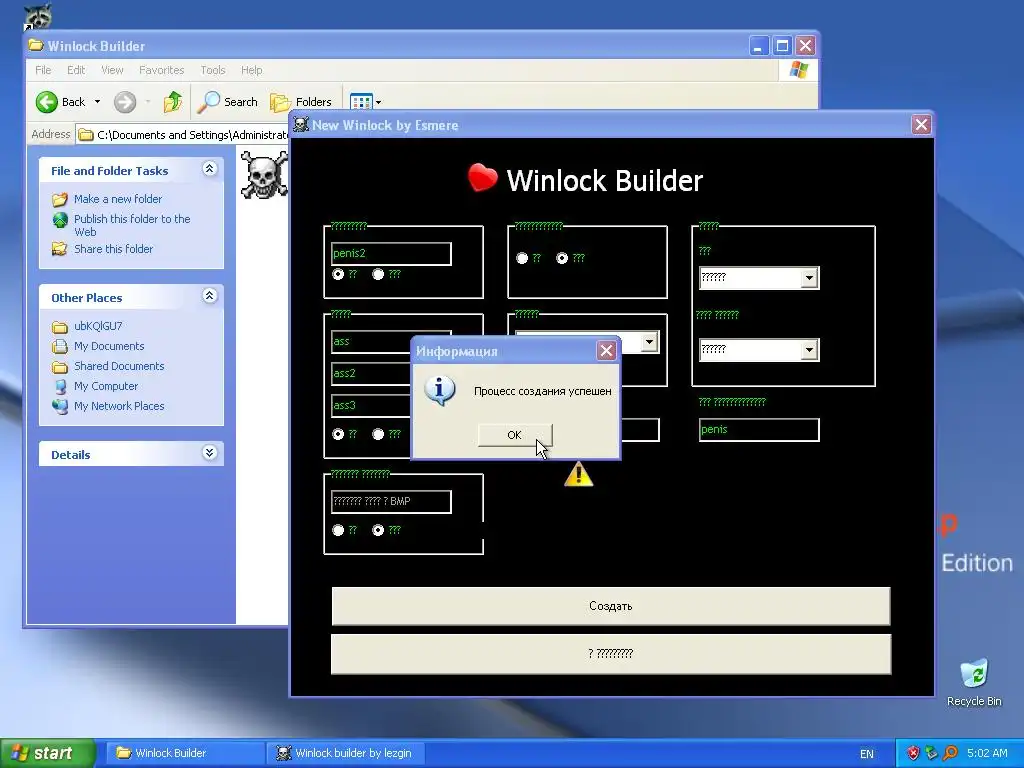This screenshot has height=768, width=1024.
Task: Click the red security shield tray icon
Action: click(913, 753)
